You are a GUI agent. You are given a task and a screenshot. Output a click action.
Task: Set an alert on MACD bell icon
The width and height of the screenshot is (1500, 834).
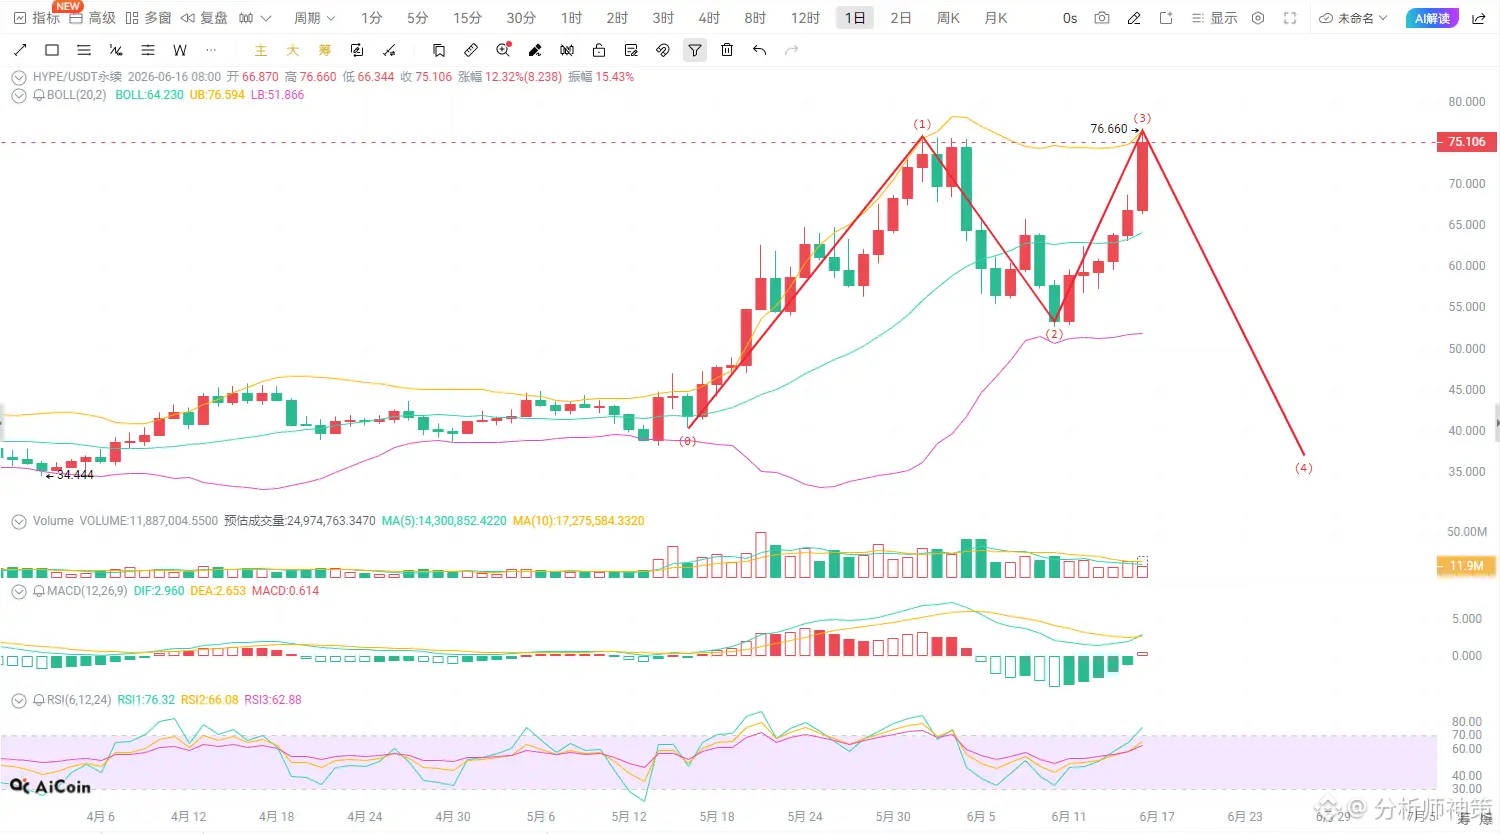click(39, 591)
